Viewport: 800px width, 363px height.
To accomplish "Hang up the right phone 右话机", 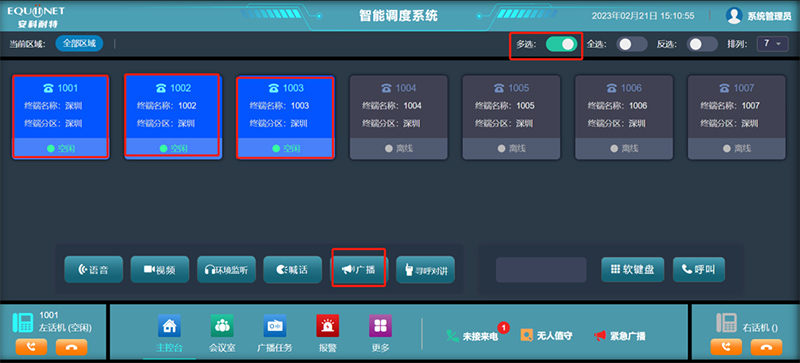I will click(766, 347).
